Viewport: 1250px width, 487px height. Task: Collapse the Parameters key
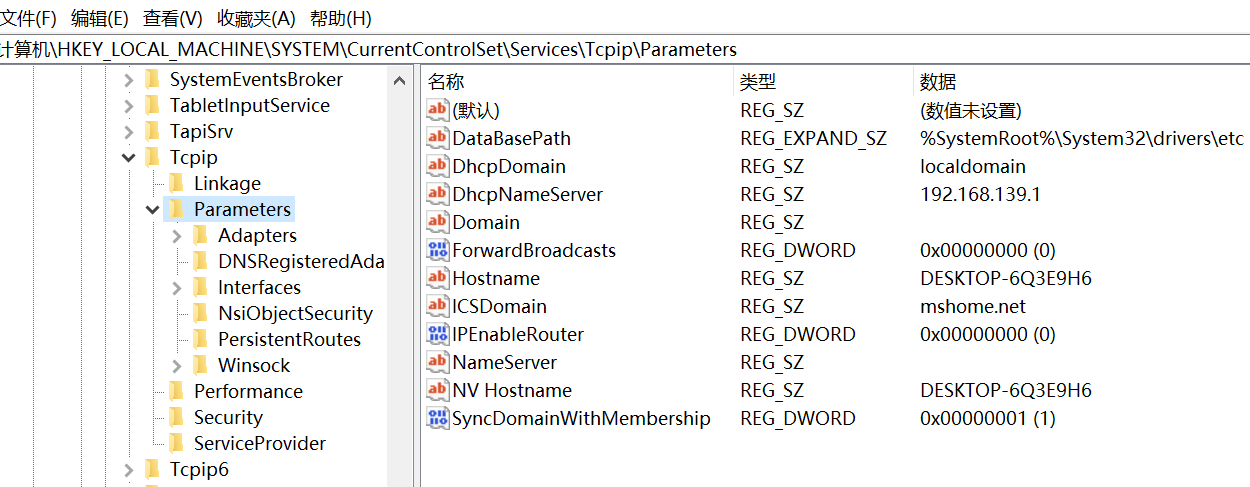(x=153, y=210)
